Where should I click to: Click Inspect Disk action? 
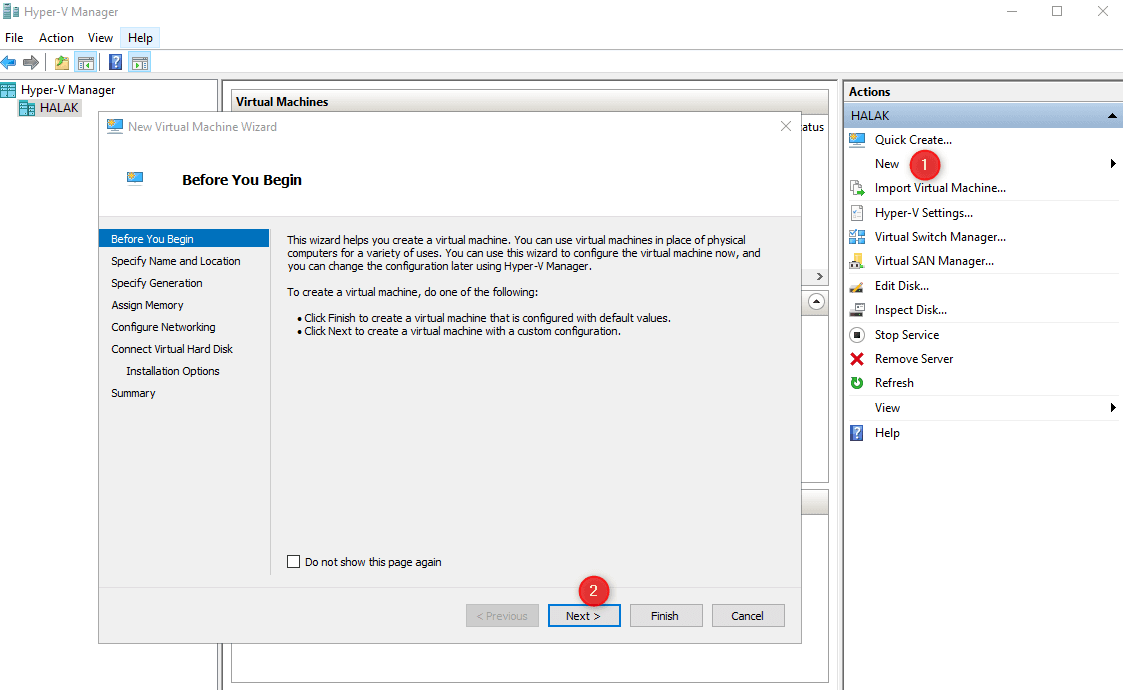pyautogui.click(x=911, y=310)
